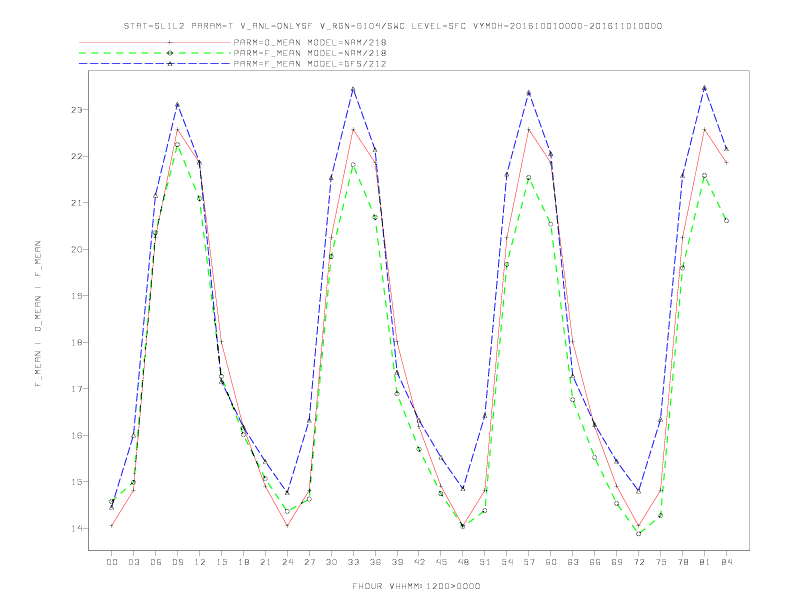
Task: Click x-axis forecast hour 54
Action: (507, 562)
